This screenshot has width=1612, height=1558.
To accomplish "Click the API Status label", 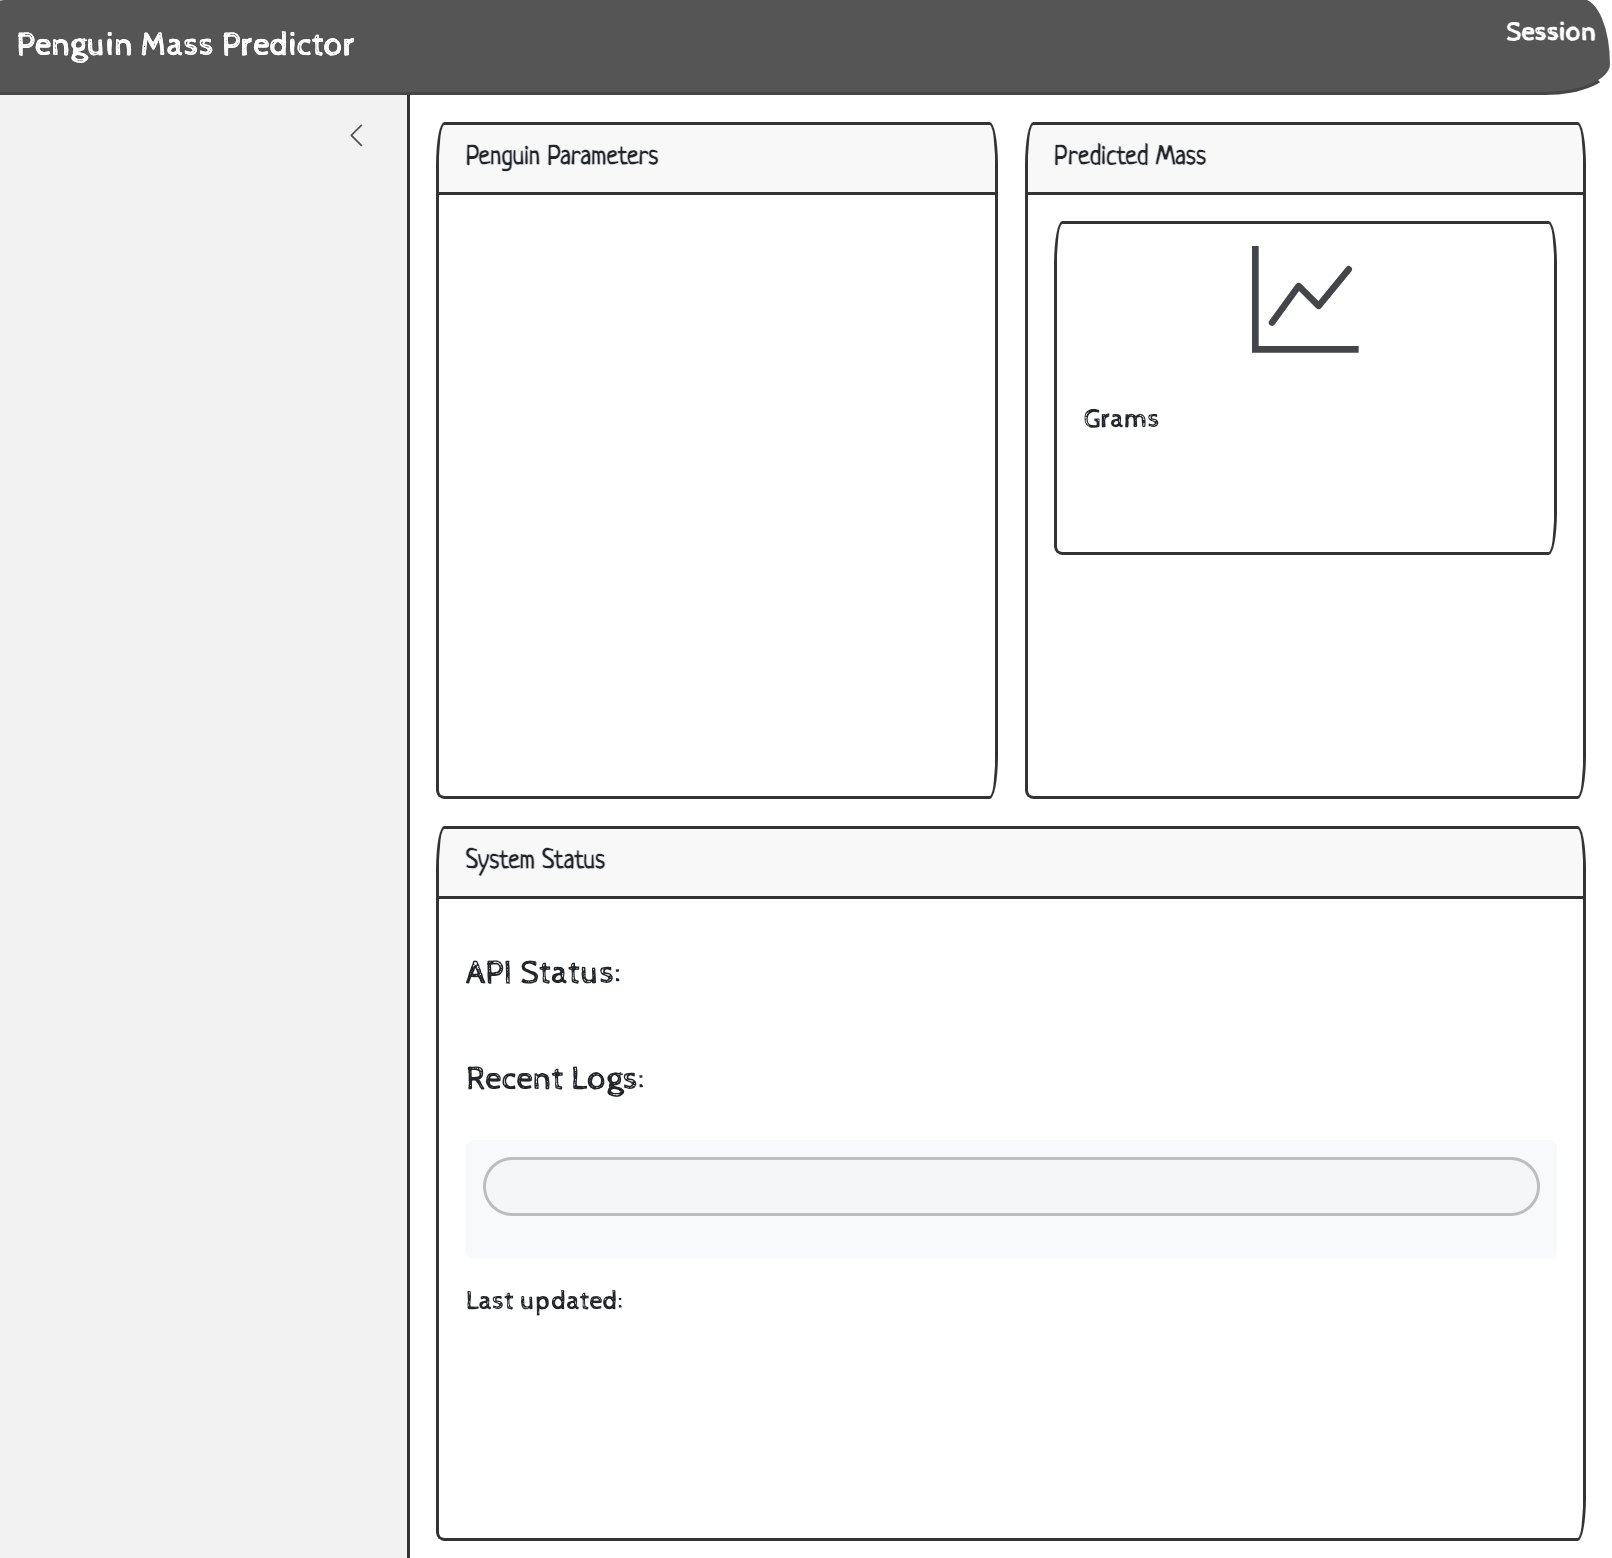I will coord(542,973).
